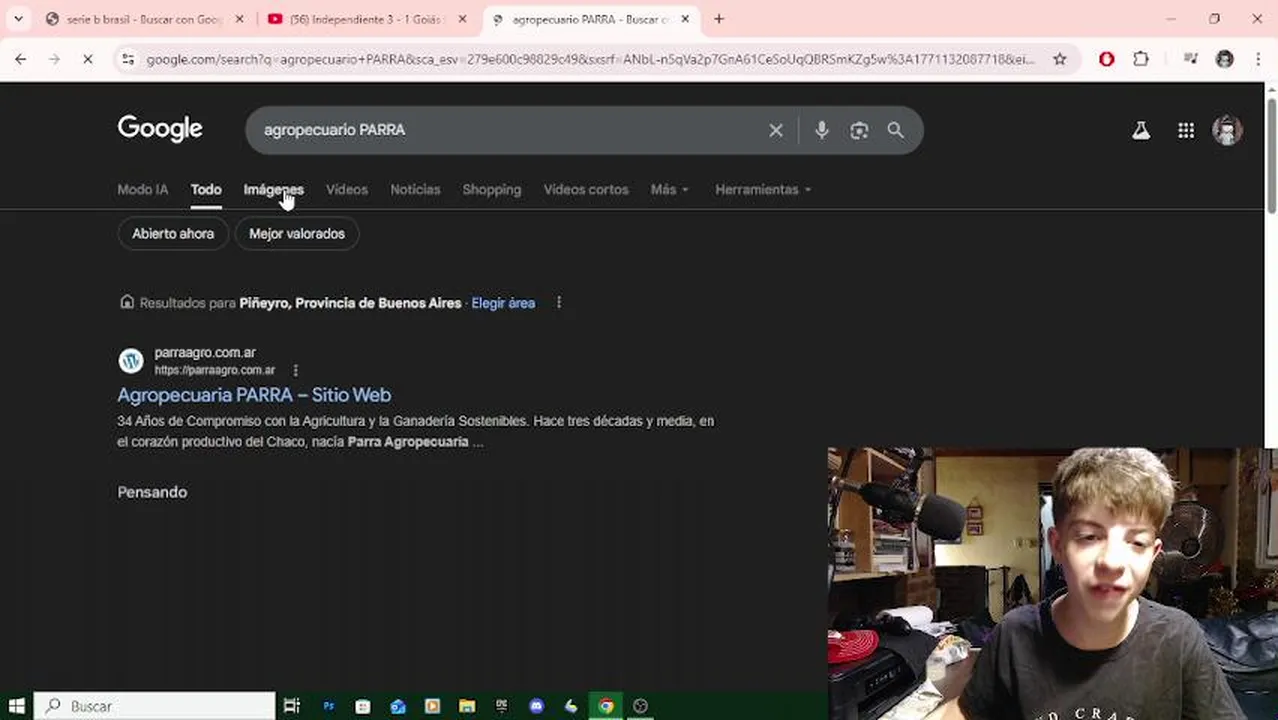Image resolution: width=1278 pixels, height=720 pixels.
Task: Go to Google homepage via the logo
Action: [160, 129]
